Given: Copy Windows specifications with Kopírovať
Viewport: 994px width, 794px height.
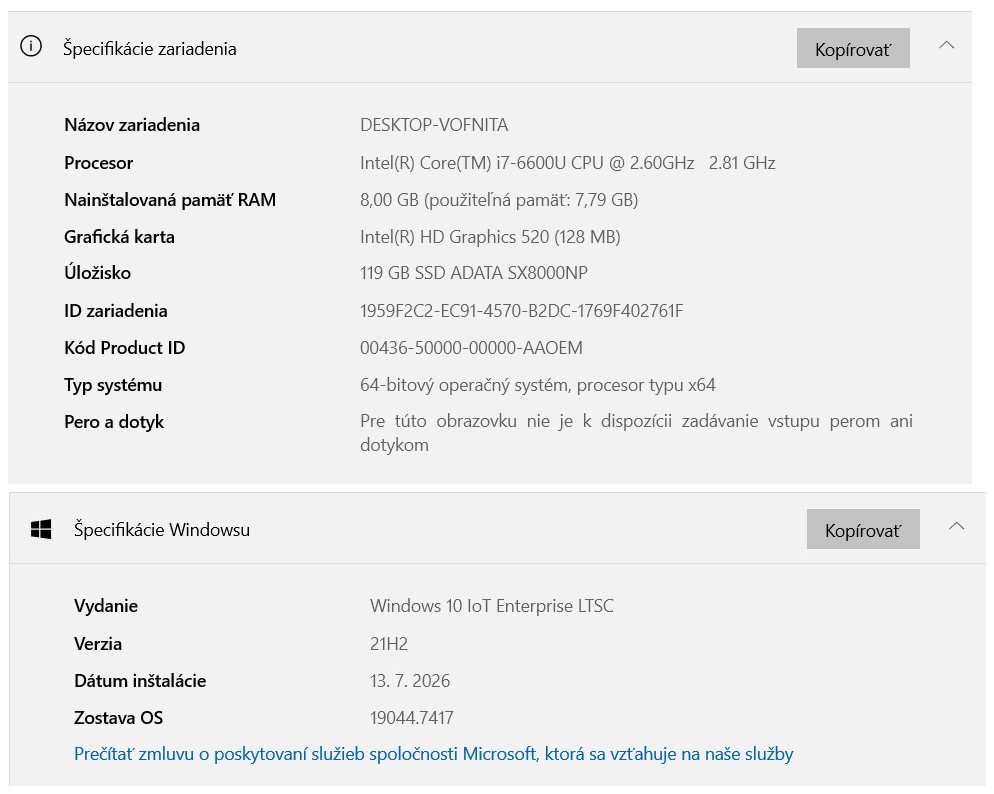Looking at the screenshot, I should 863,529.
